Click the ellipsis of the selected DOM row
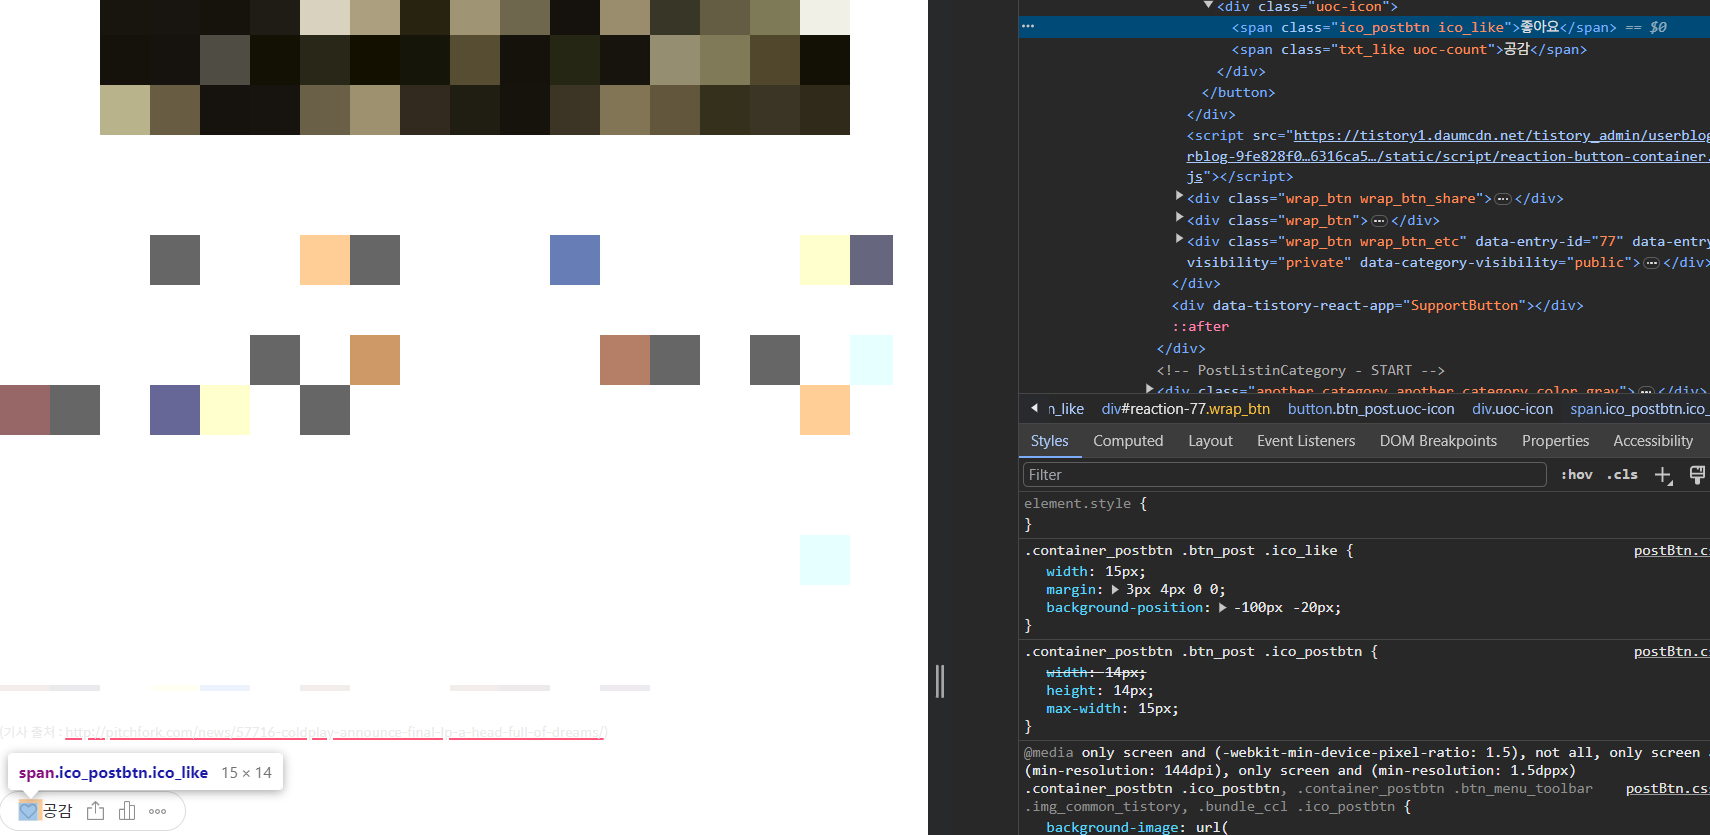The width and height of the screenshot is (1710, 835). coord(1028,27)
